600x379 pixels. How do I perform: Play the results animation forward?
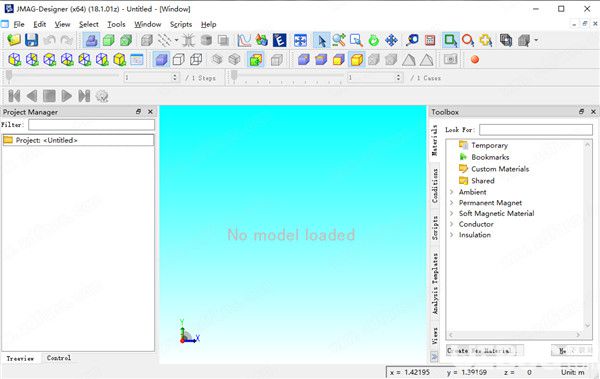[x=67, y=96]
